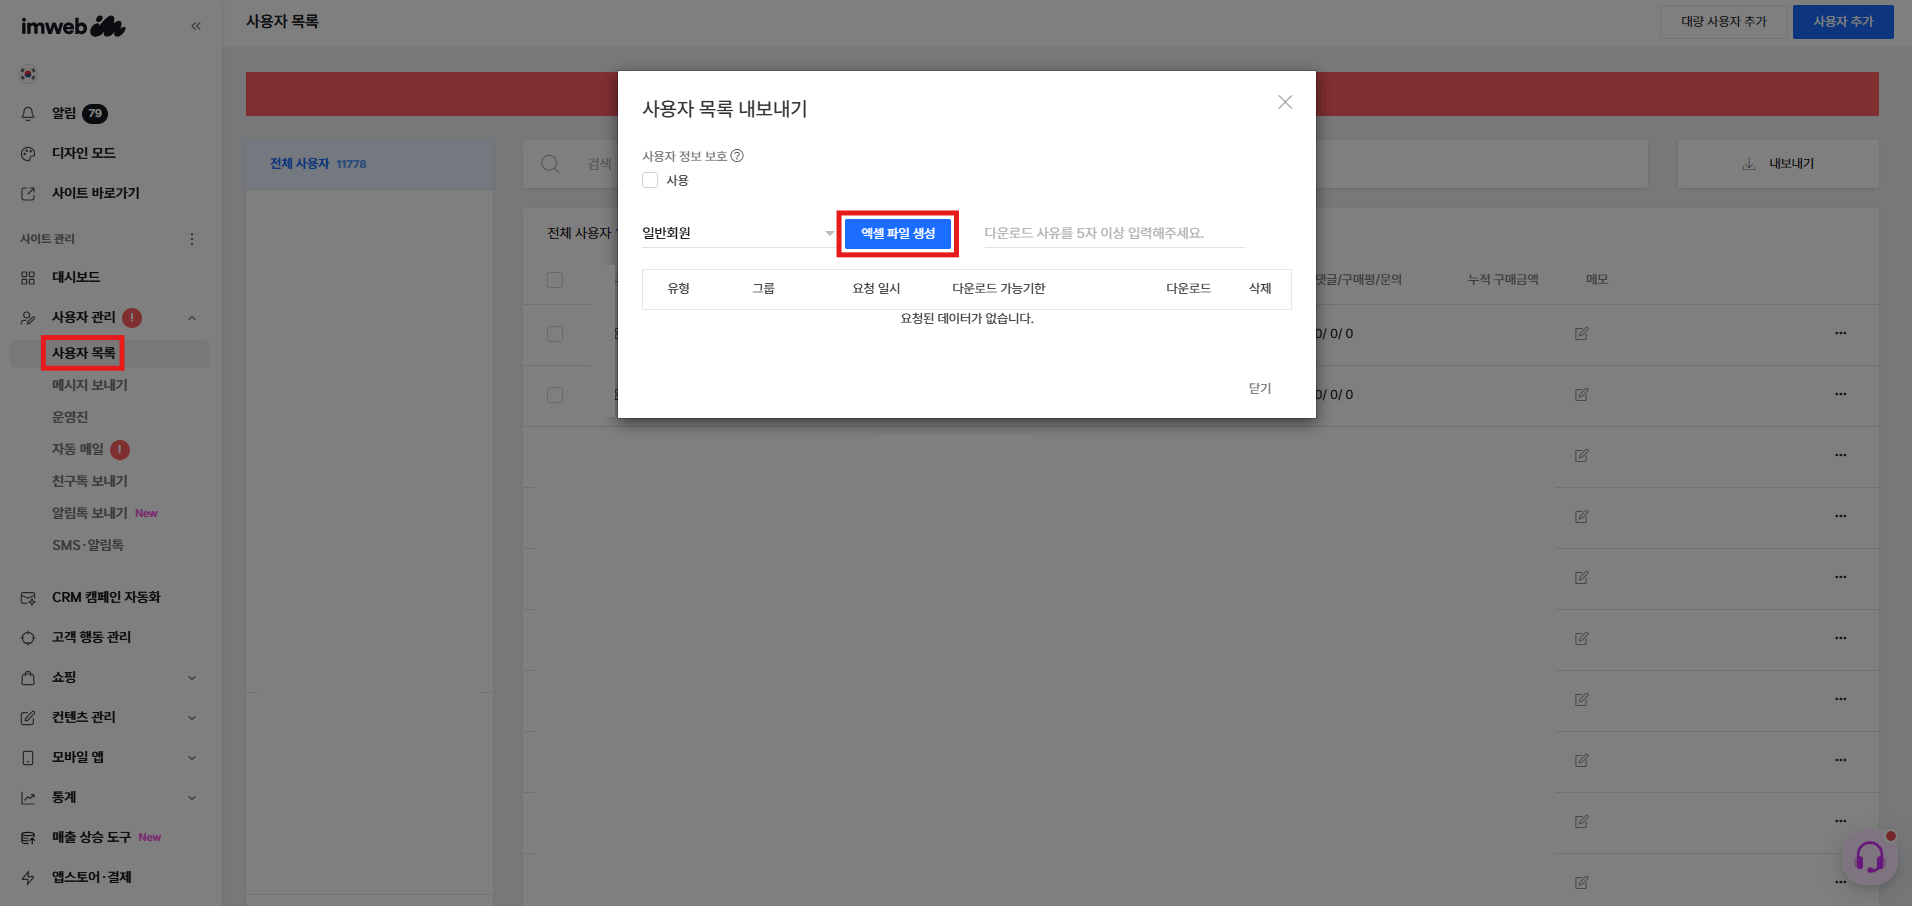This screenshot has width=1912, height=906.
Task: Edit memo icon in second user row
Action: (1582, 395)
